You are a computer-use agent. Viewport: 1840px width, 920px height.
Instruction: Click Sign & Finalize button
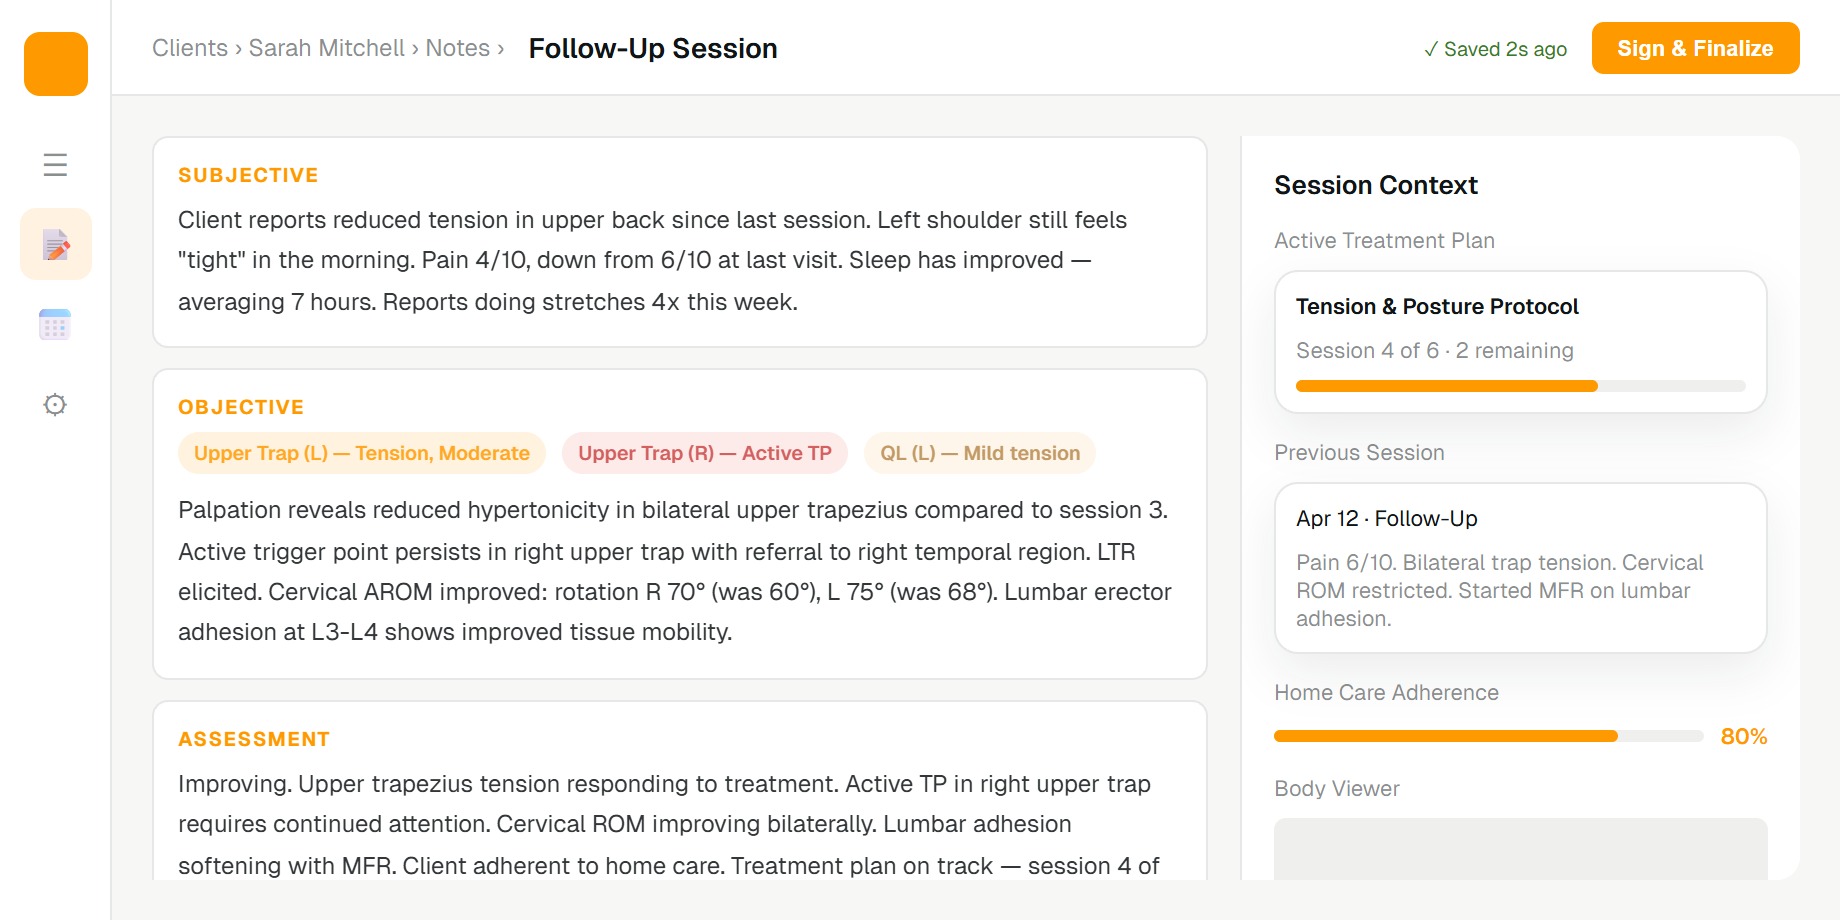pos(1695,48)
